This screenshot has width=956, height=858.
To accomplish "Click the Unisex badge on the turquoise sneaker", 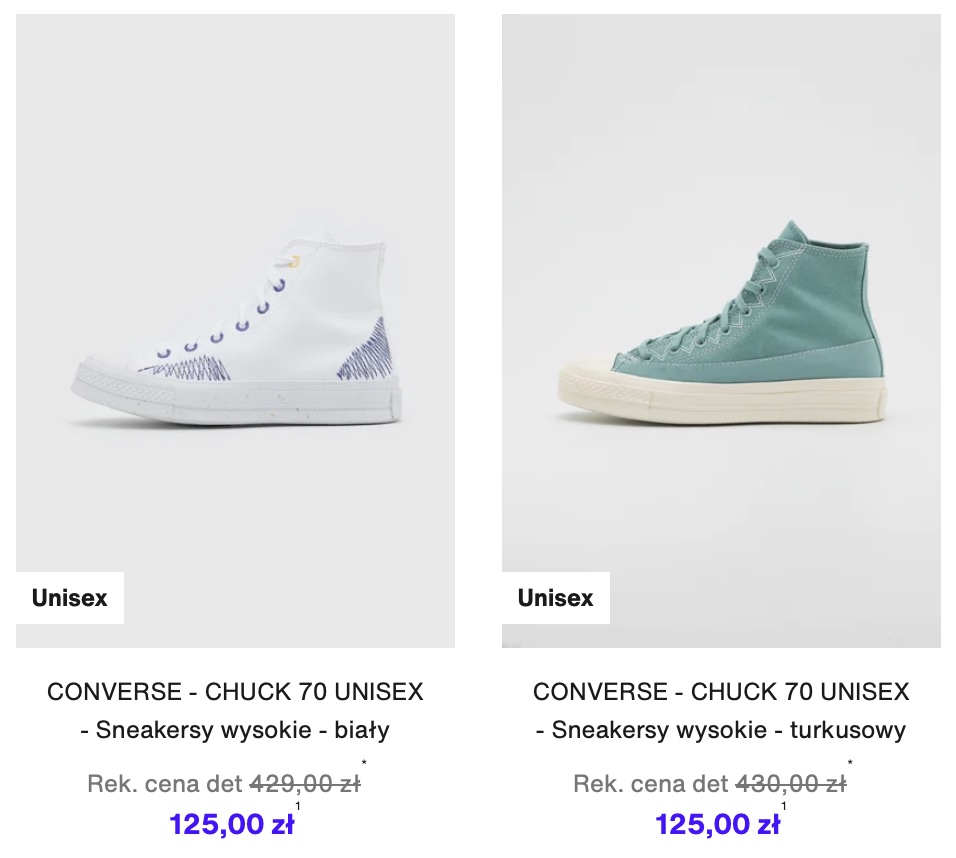I will point(555,598).
